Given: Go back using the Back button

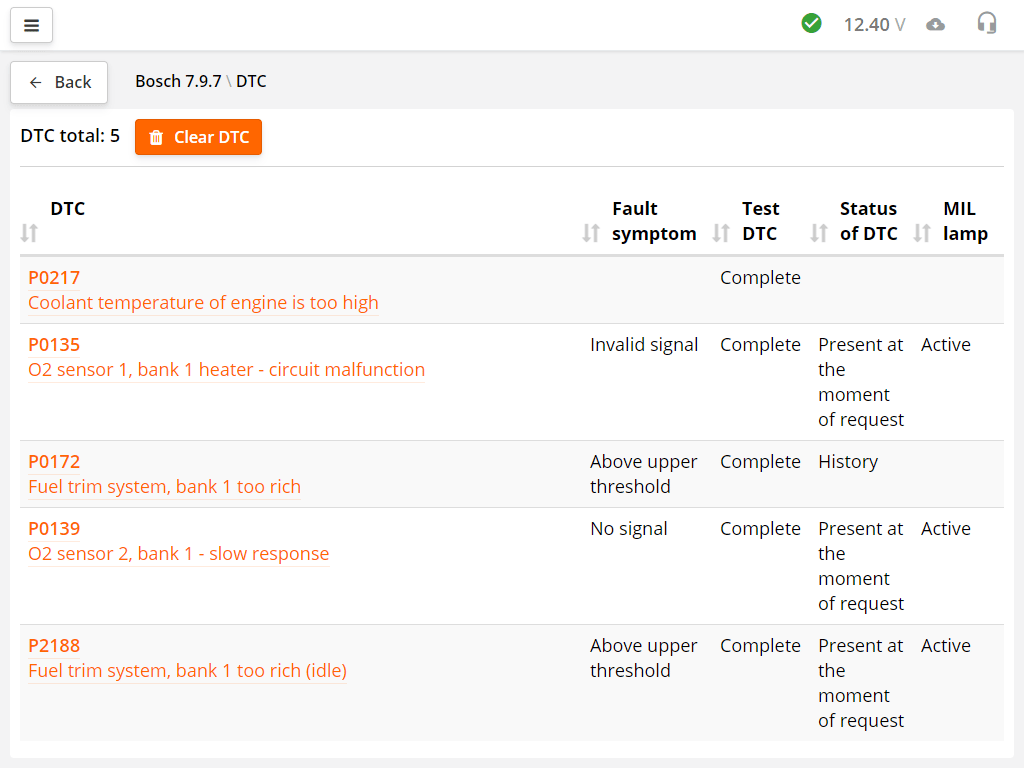Looking at the screenshot, I should pyautogui.click(x=59, y=82).
